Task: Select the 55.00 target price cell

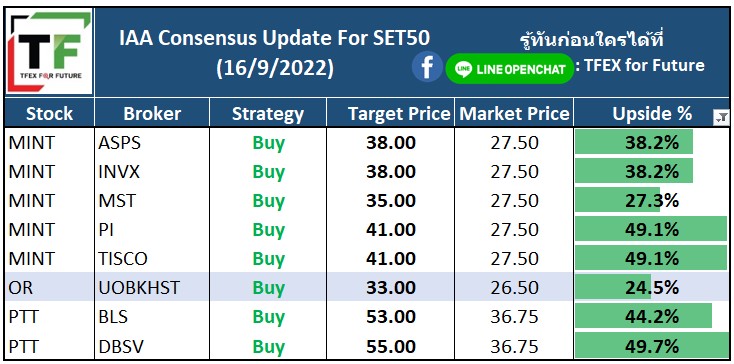Action: click(390, 347)
